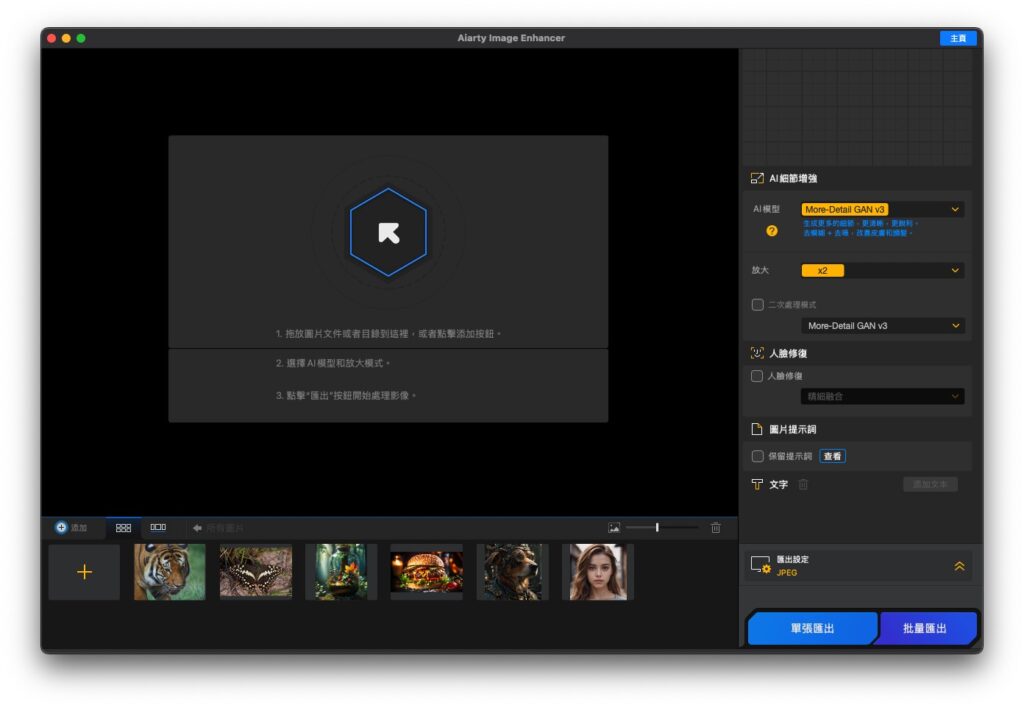Tick the 人臉修復 checkbox

click(x=757, y=376)
